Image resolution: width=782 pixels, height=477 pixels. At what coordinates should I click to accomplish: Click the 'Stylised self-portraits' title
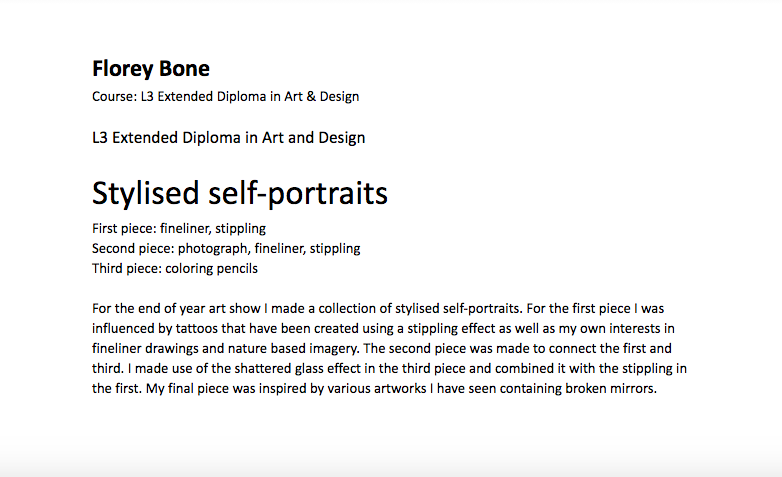tap(240, 193)
